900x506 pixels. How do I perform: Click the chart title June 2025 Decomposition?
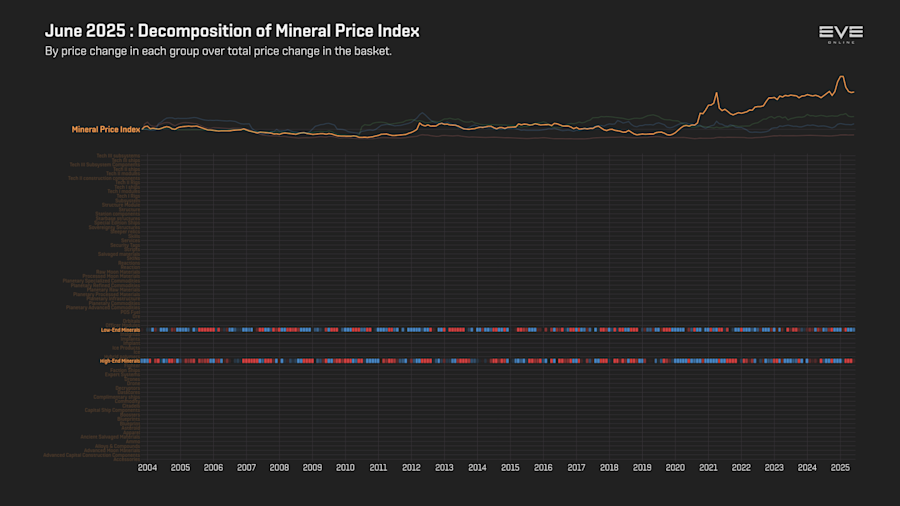click(232, 31)
